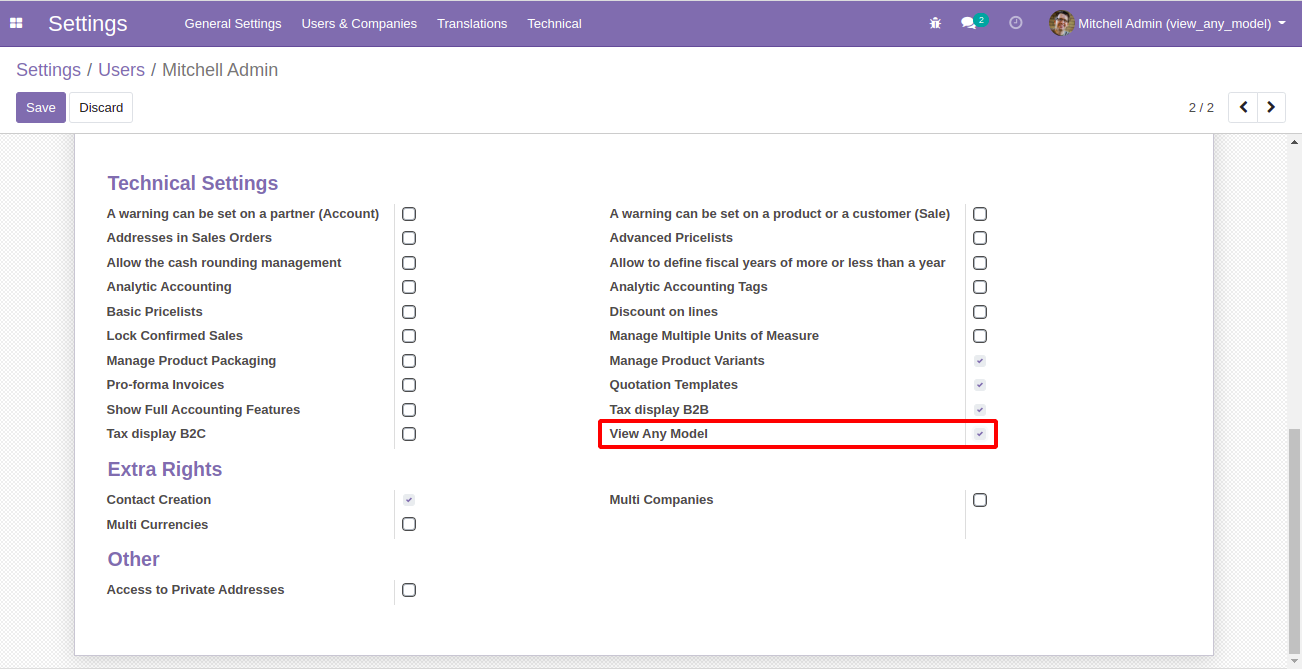1302x669 pixels.
Task: Go to next record arrow
Action: point(1271,107)
